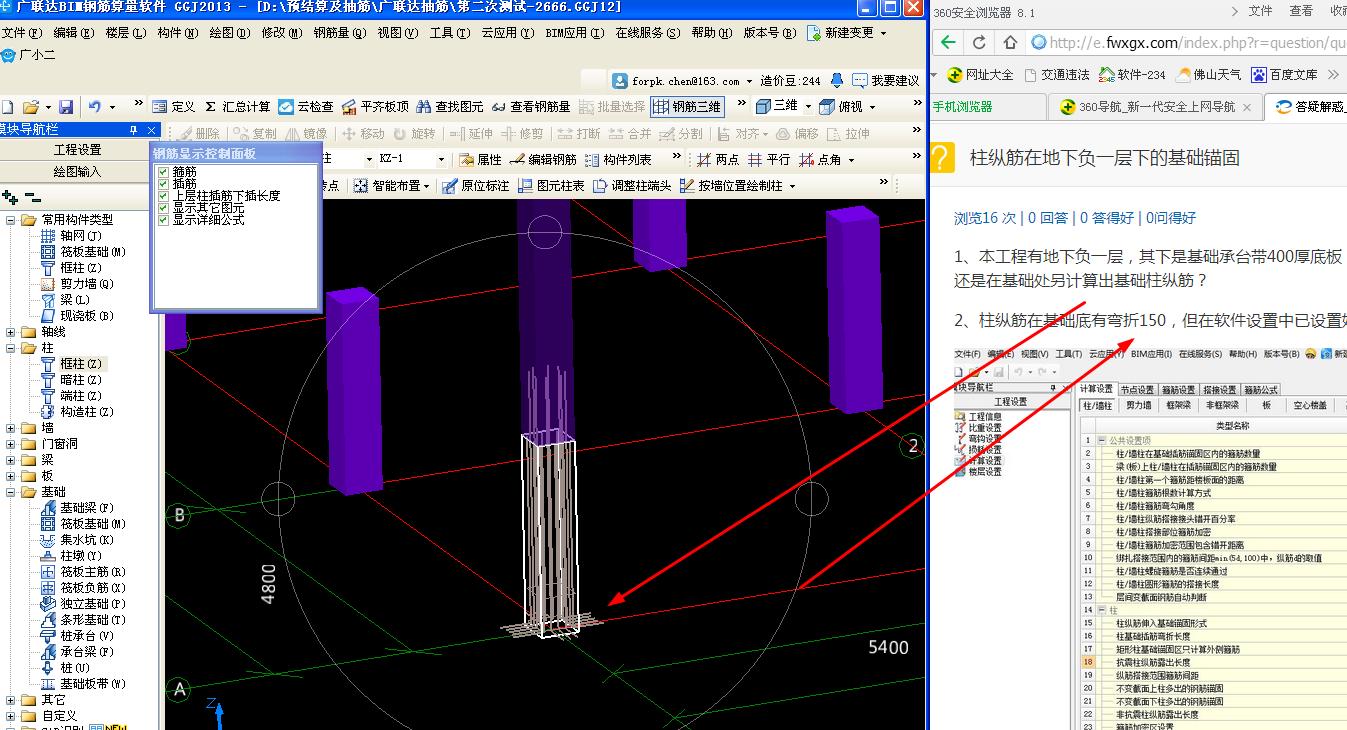Open the 云应用(Y) menu

(509, 33)
